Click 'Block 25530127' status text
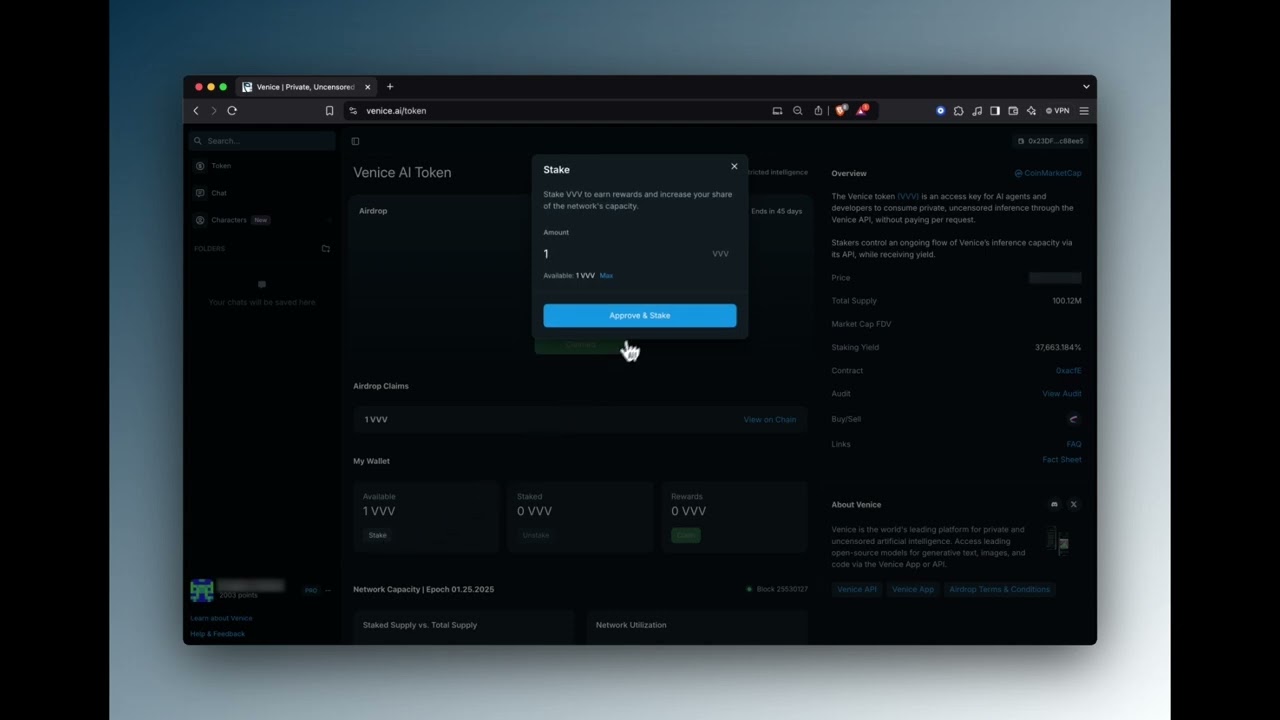This screenshot has height=720, width=1280. coord(783,589)
